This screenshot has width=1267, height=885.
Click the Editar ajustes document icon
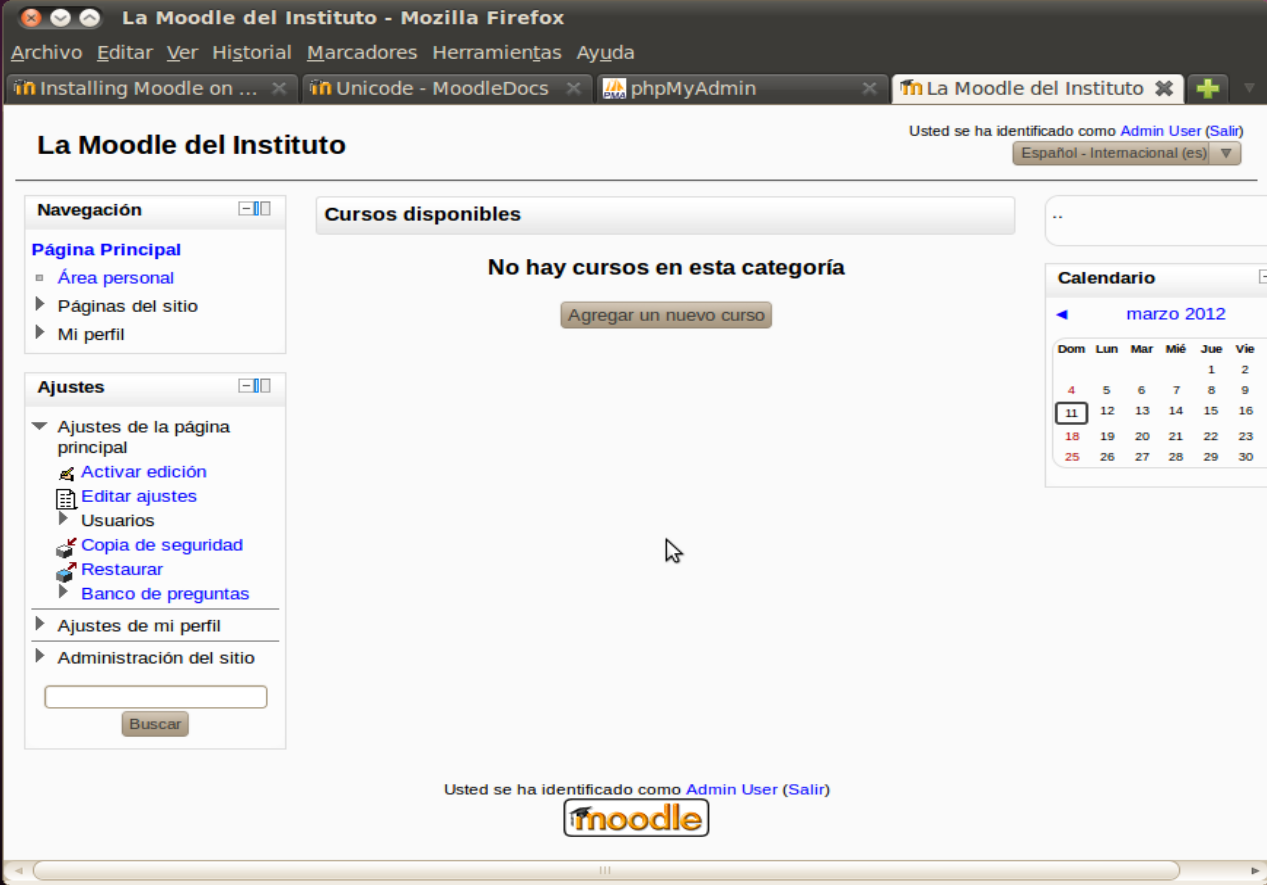66,498
